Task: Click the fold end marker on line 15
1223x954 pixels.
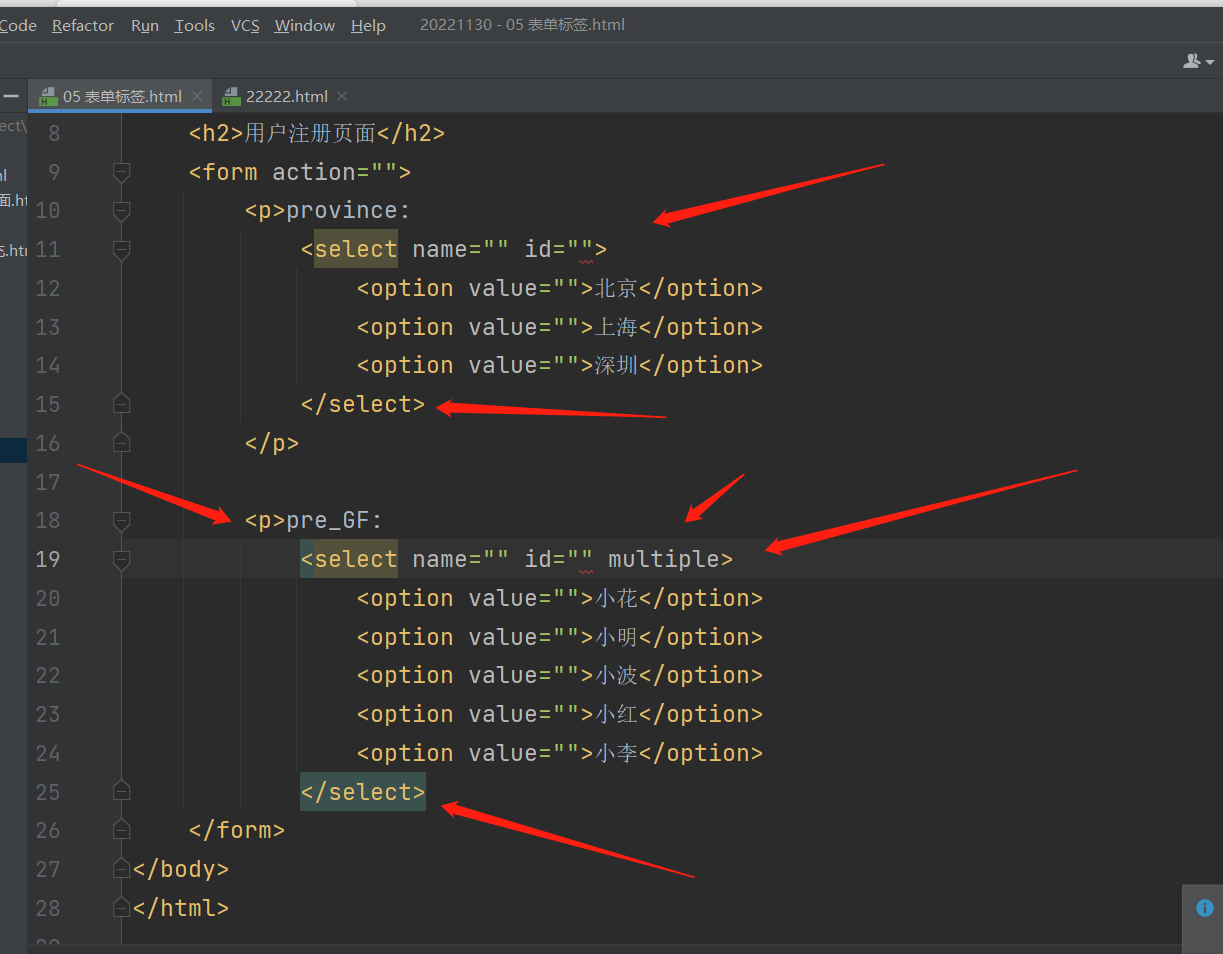Action: pos(121,404)
